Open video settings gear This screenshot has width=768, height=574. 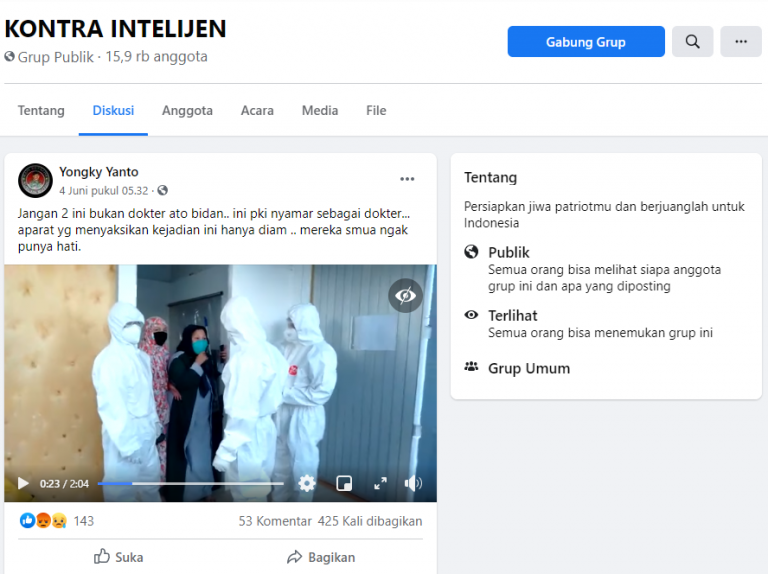[307, 483]
